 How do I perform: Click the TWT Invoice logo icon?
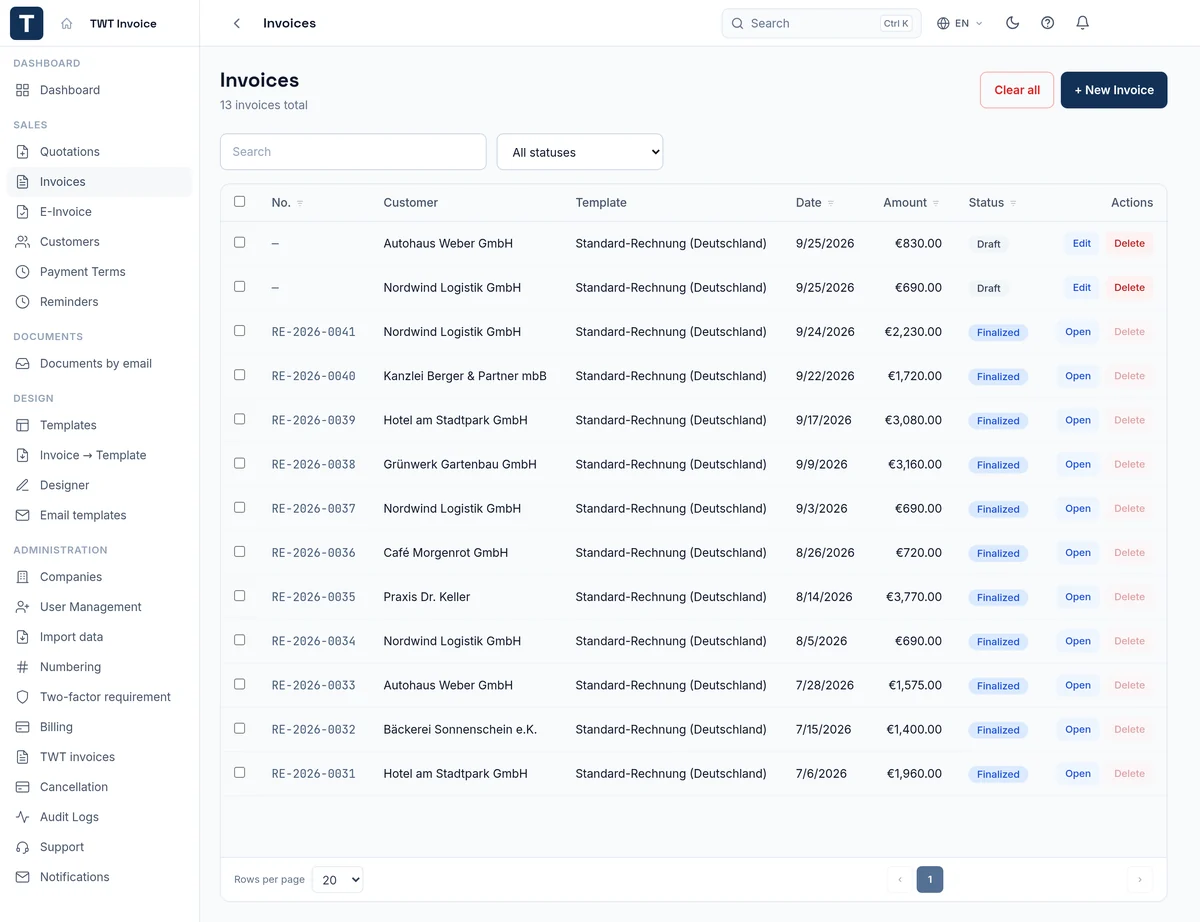[x=26, y=23]
